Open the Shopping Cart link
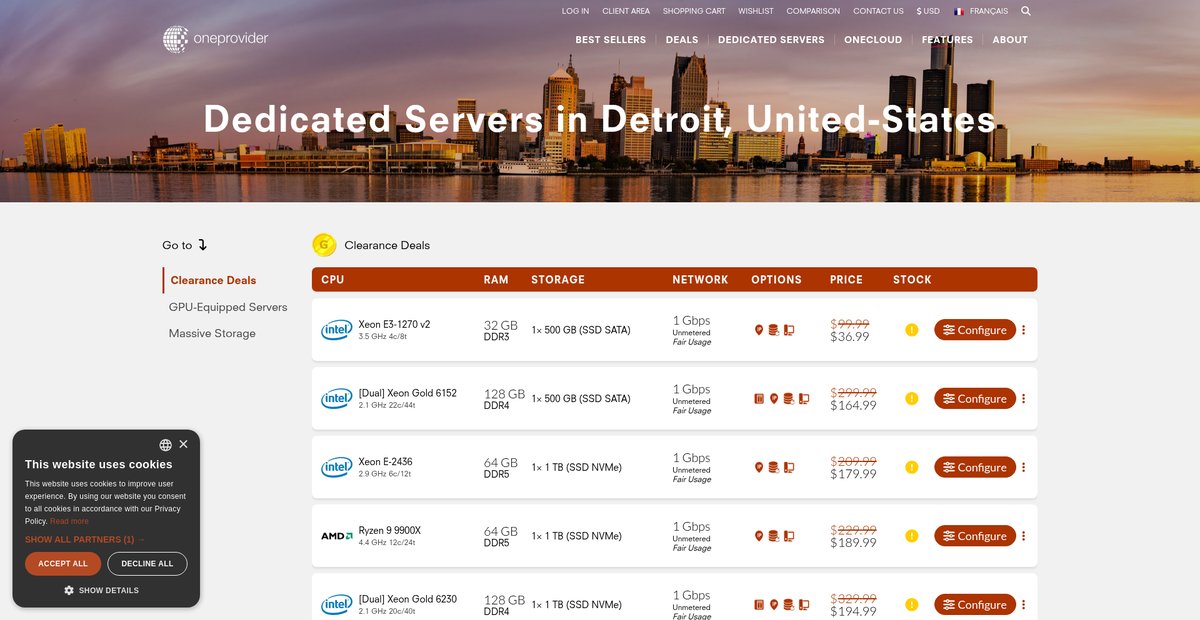This screenshot has height=620, width=1200. pos(694,11)
